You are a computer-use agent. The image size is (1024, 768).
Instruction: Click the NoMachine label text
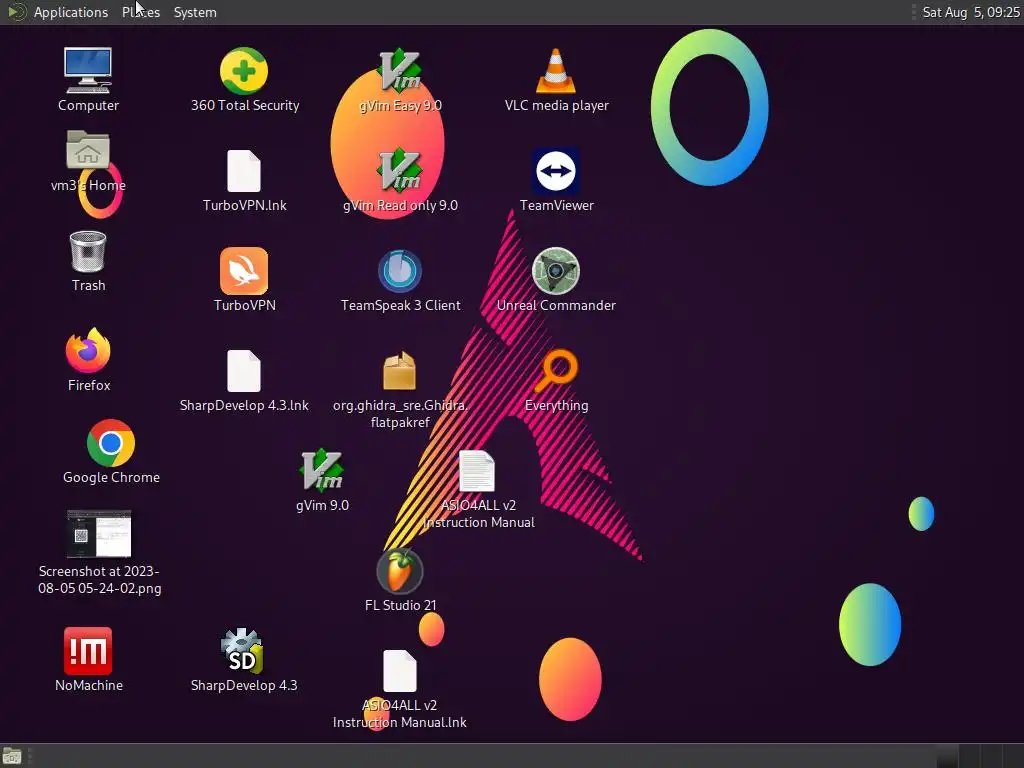point(89,685)
